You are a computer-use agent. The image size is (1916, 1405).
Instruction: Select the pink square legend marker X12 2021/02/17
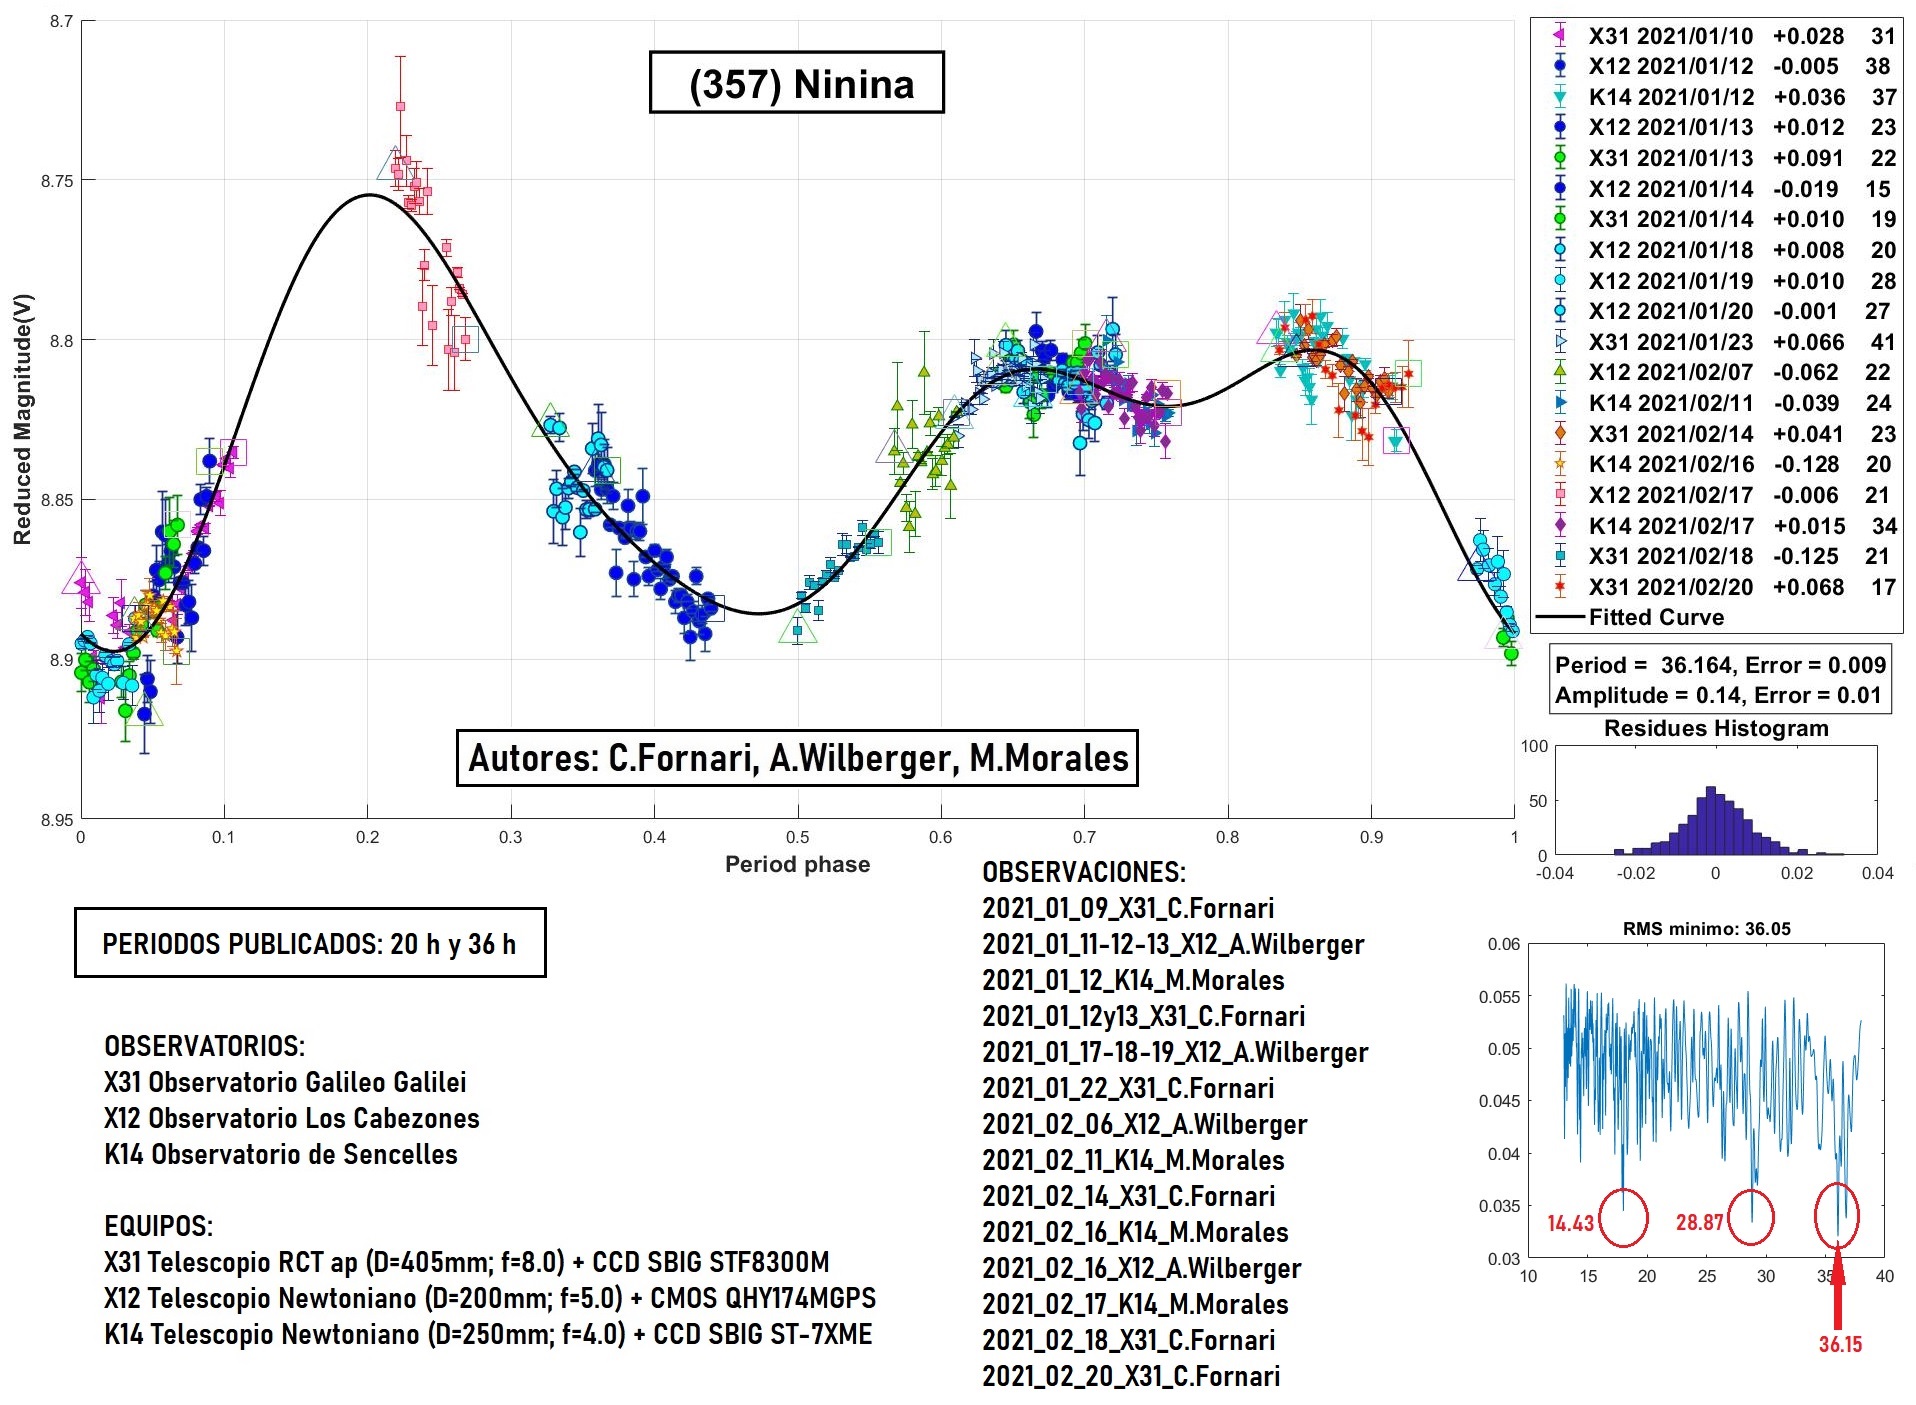pos(1559,495)
